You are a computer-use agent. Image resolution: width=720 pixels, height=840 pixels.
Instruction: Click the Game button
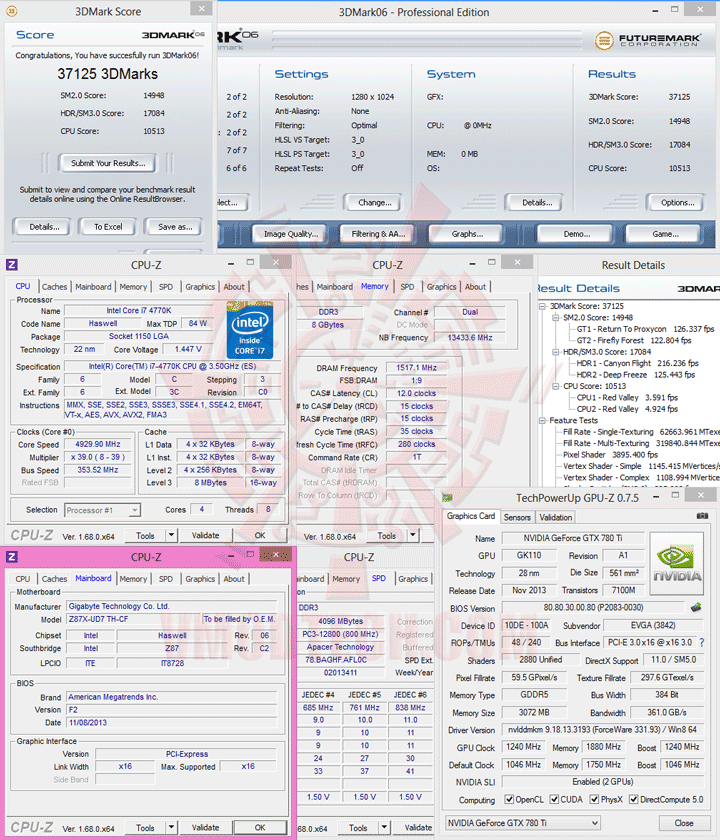[x=665, y=234]
